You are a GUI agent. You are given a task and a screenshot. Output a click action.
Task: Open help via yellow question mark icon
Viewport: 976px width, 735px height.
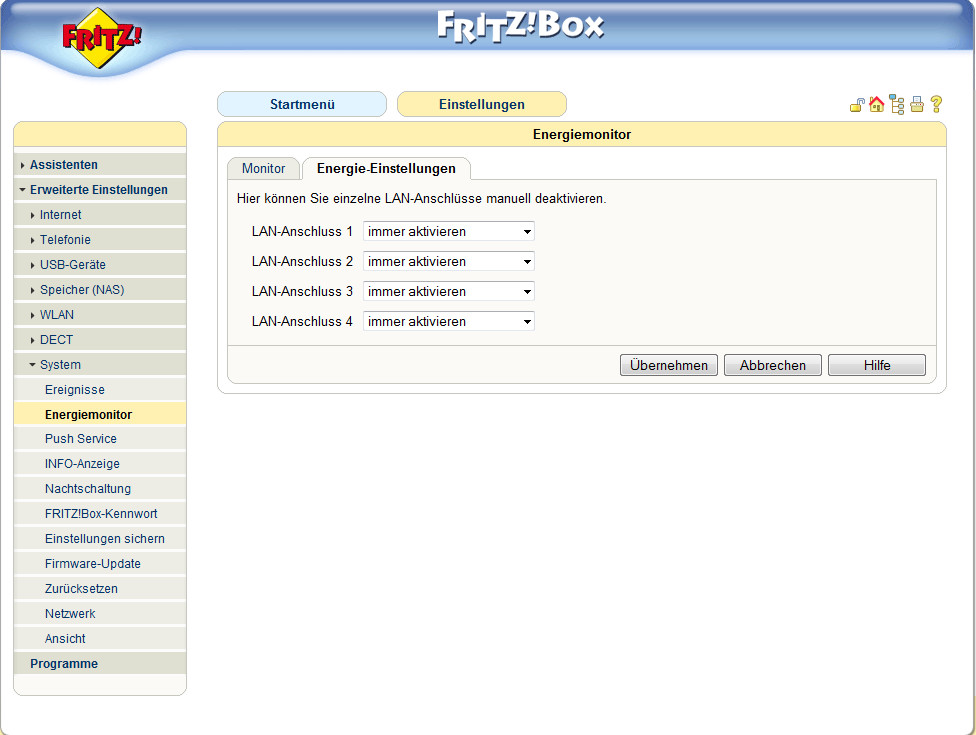(x=936, y=104)
